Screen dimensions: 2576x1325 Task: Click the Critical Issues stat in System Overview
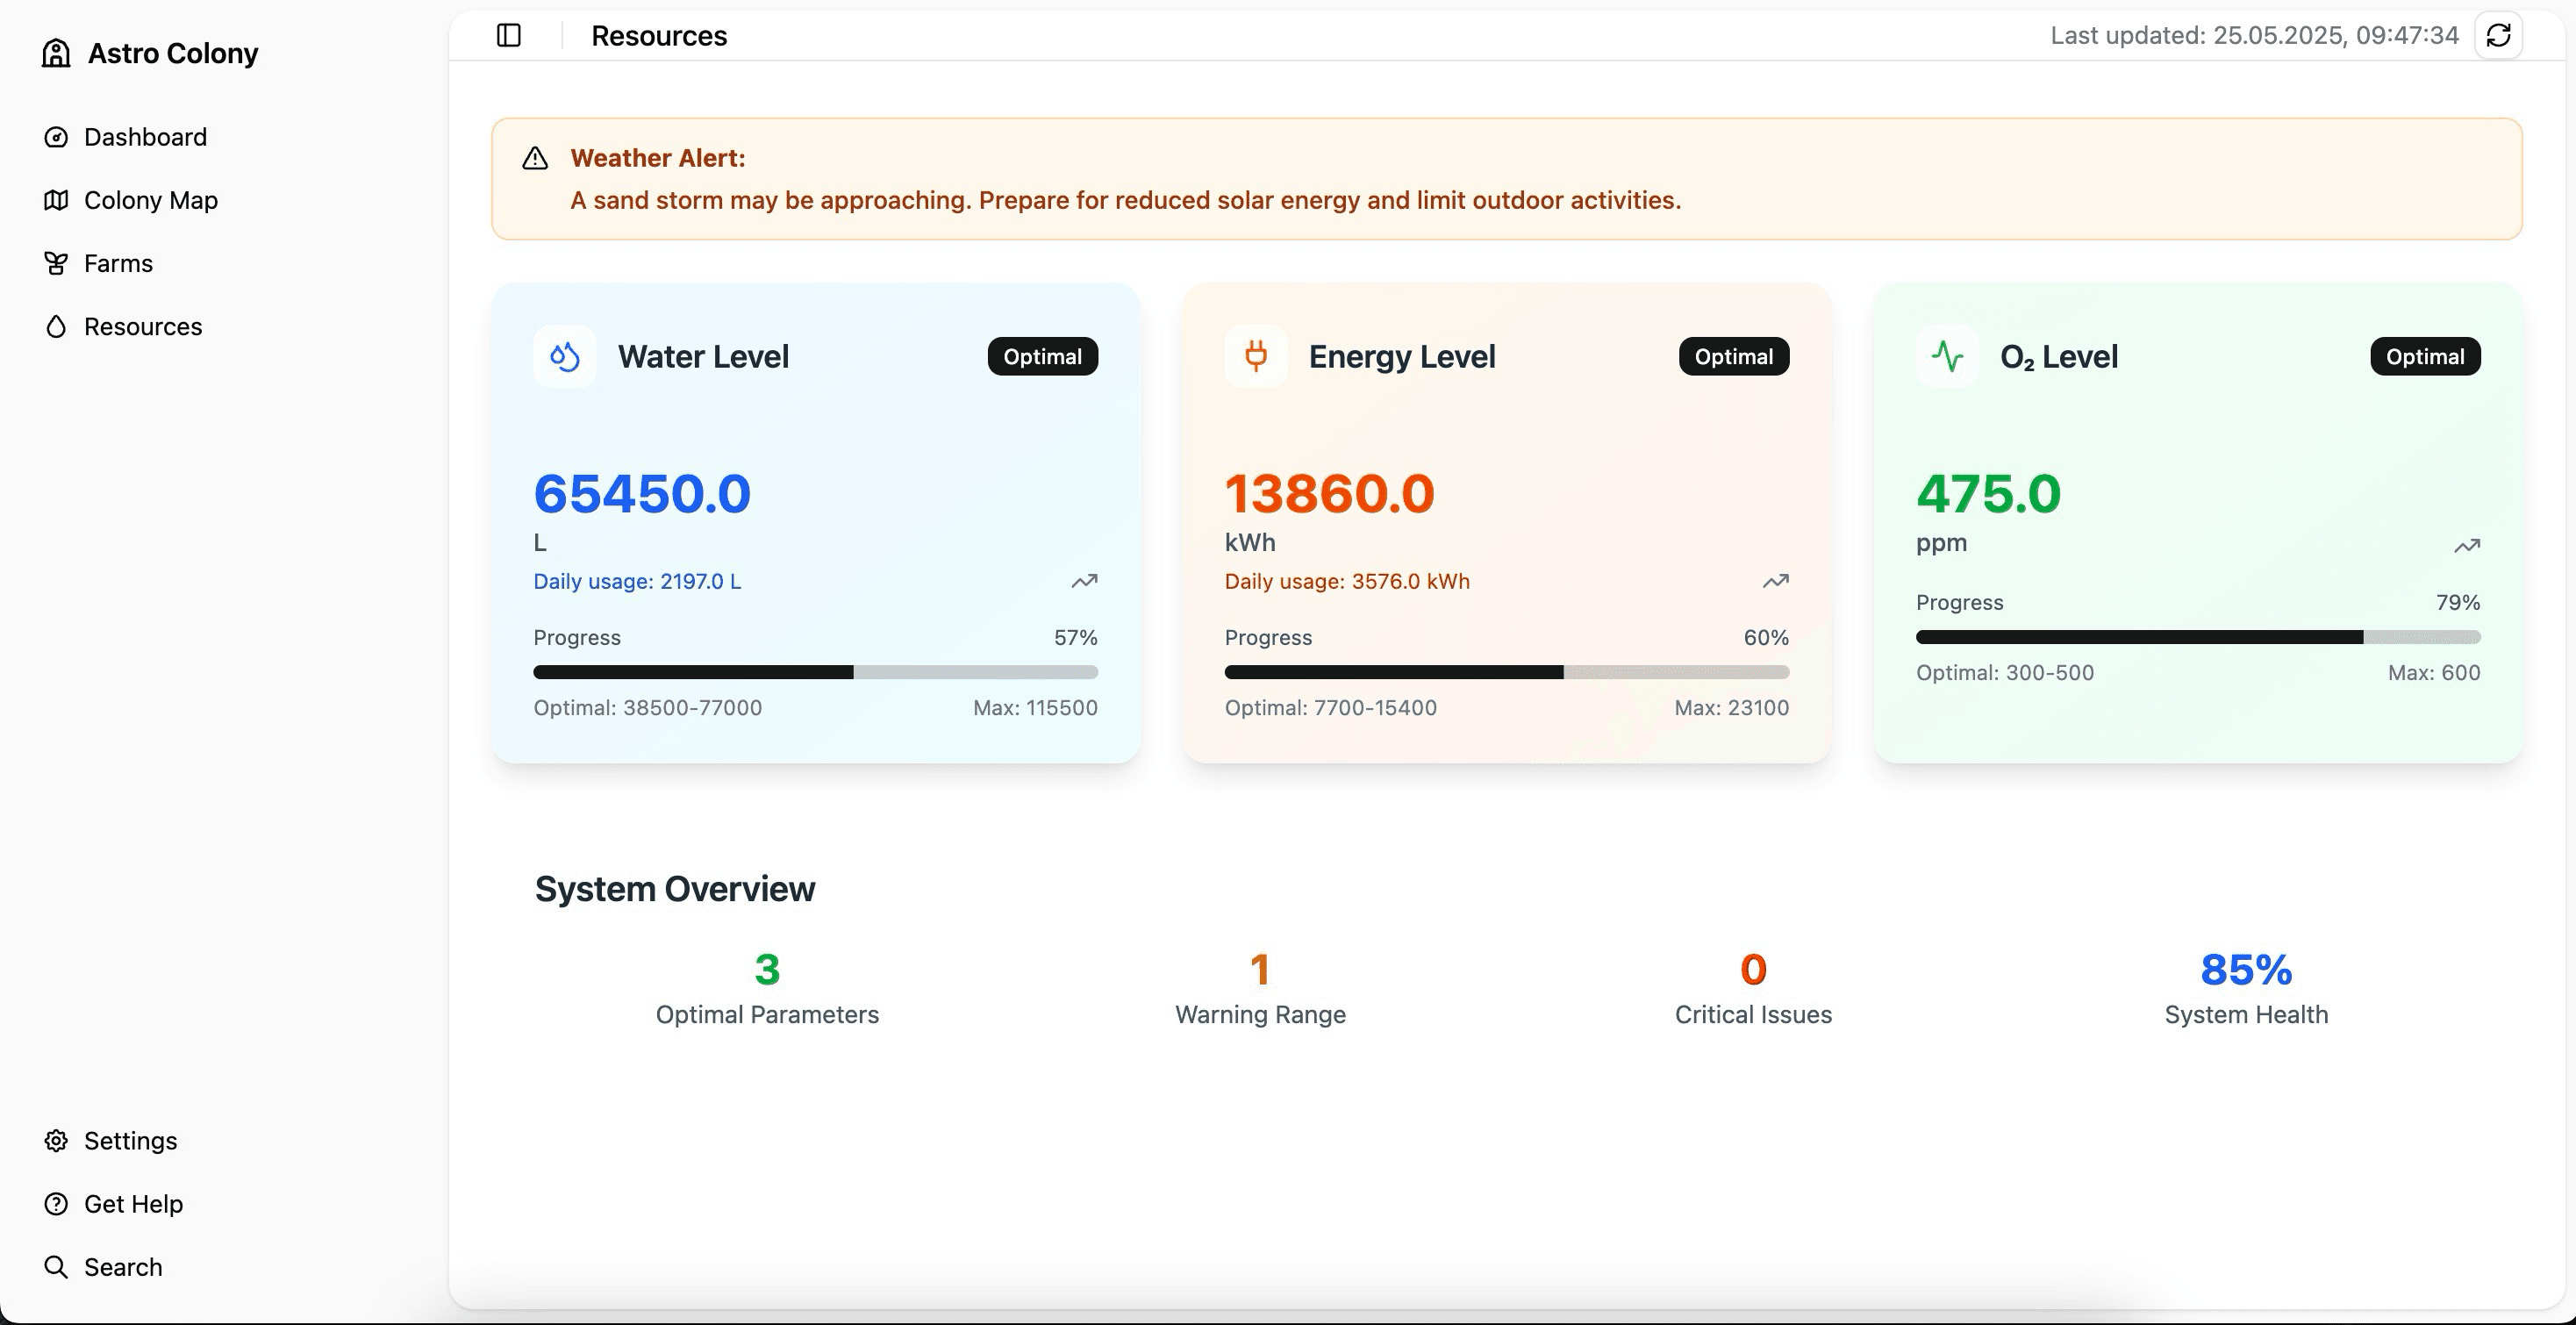(x=1752, y=988)
